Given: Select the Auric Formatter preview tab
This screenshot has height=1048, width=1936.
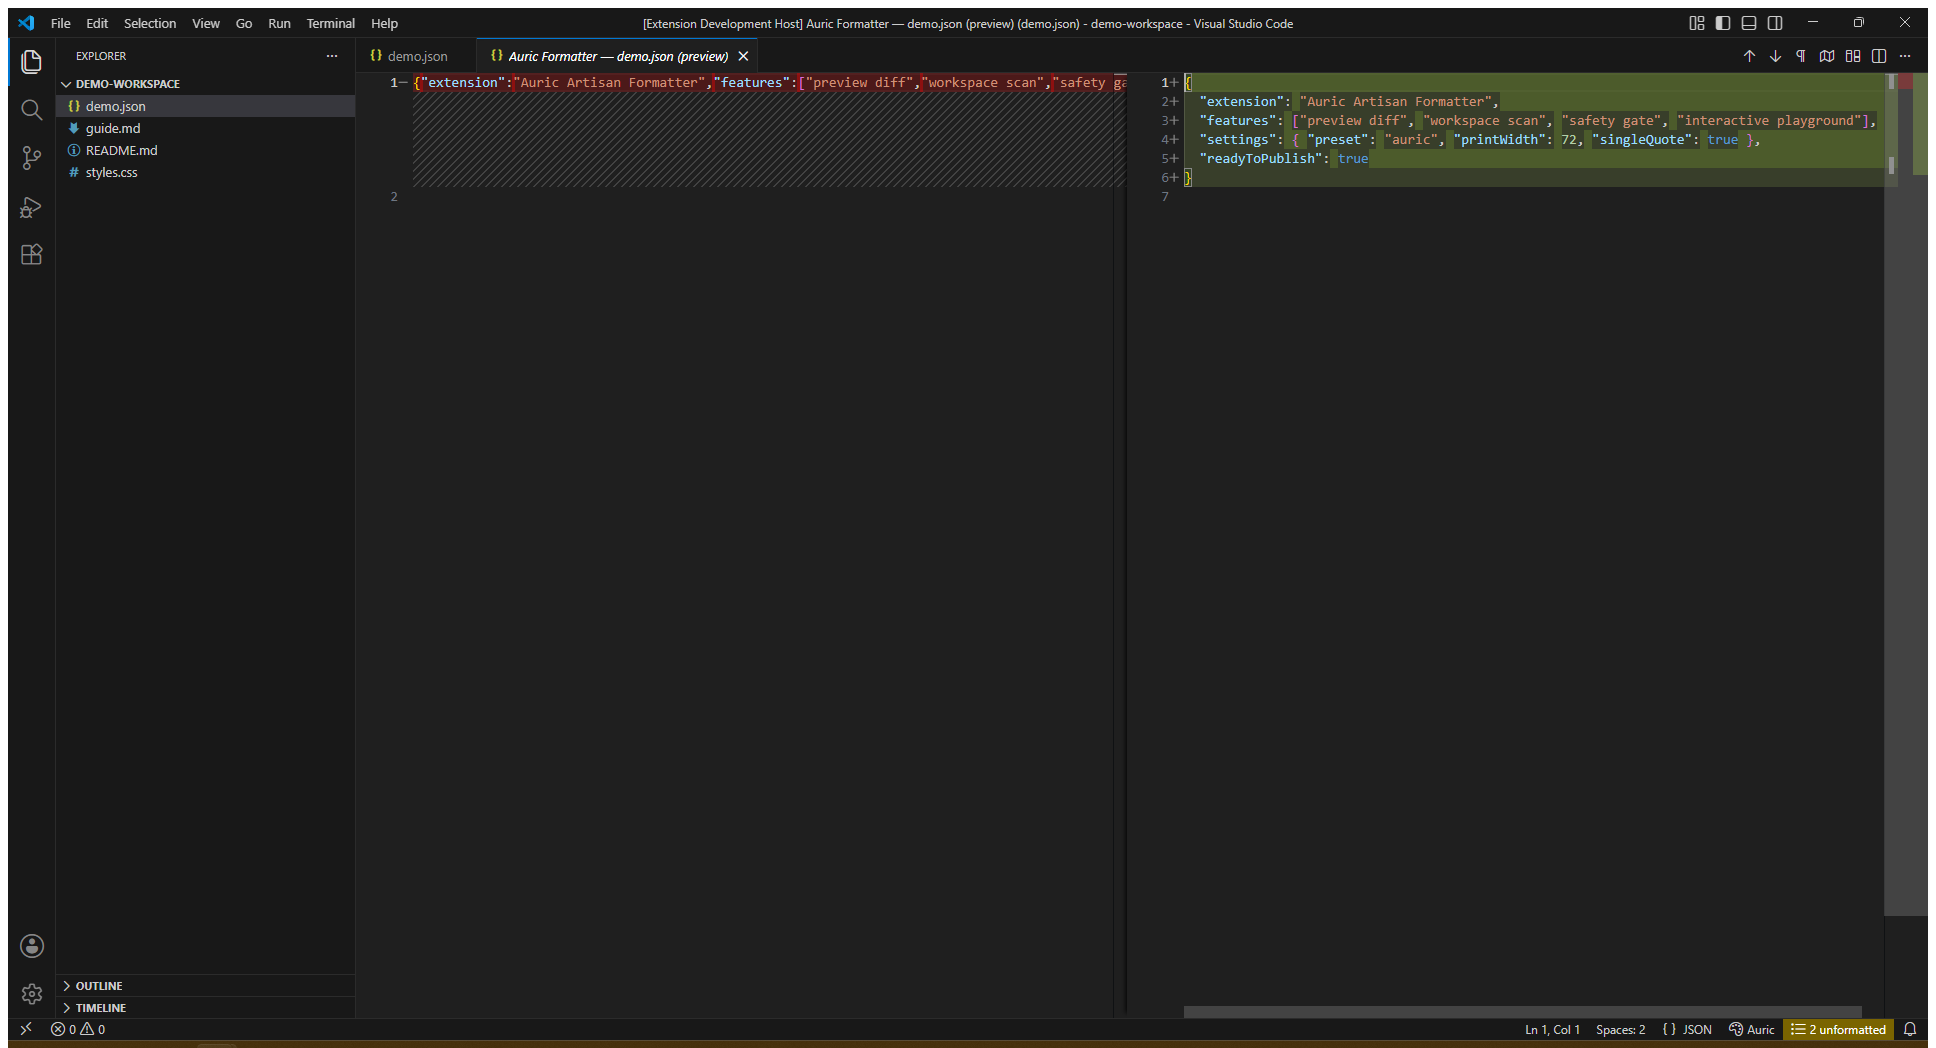Looking at the screenshot, I should (618, 56).
